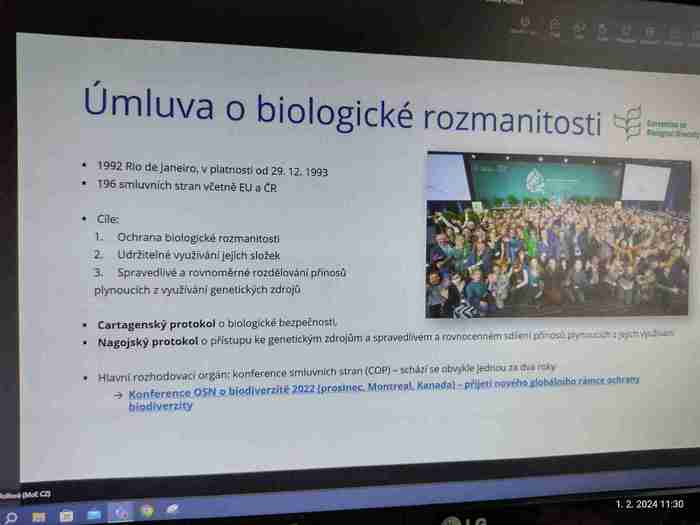Click the line '196 smluvních stran včetně EU a ČR'

tap(187, 186)
